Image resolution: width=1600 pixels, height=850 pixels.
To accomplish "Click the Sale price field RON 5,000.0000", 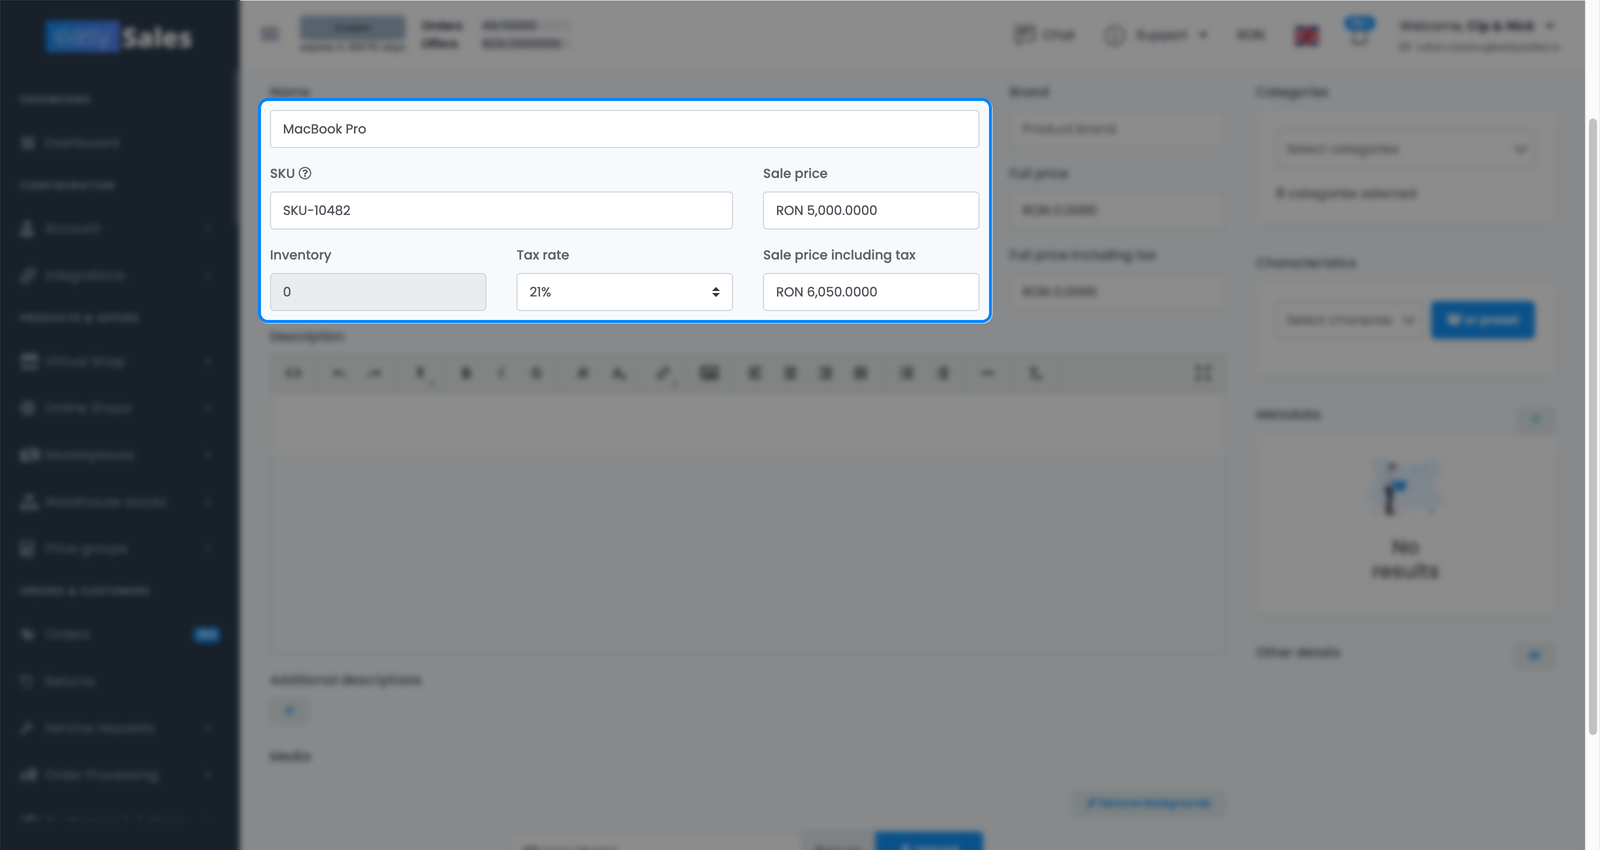I will pyautogui.click(x=870, y=210).
